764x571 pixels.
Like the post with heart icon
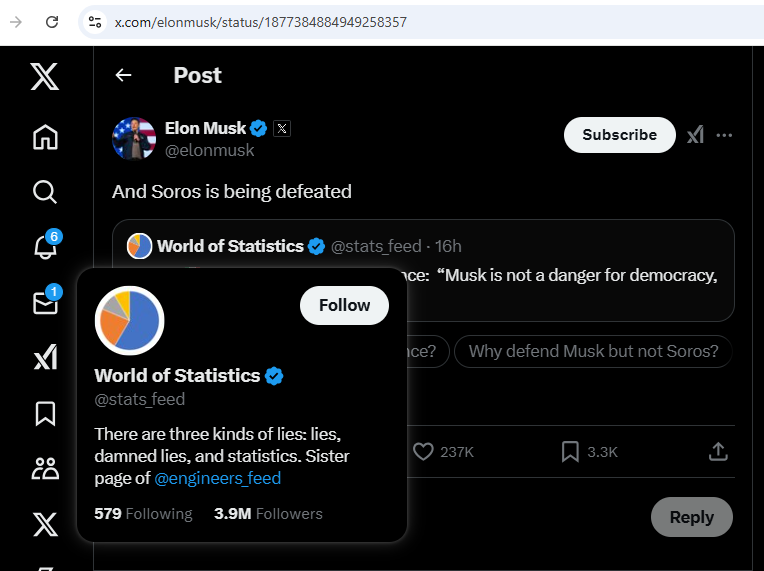pyautogui.click(x=423, y=452)
